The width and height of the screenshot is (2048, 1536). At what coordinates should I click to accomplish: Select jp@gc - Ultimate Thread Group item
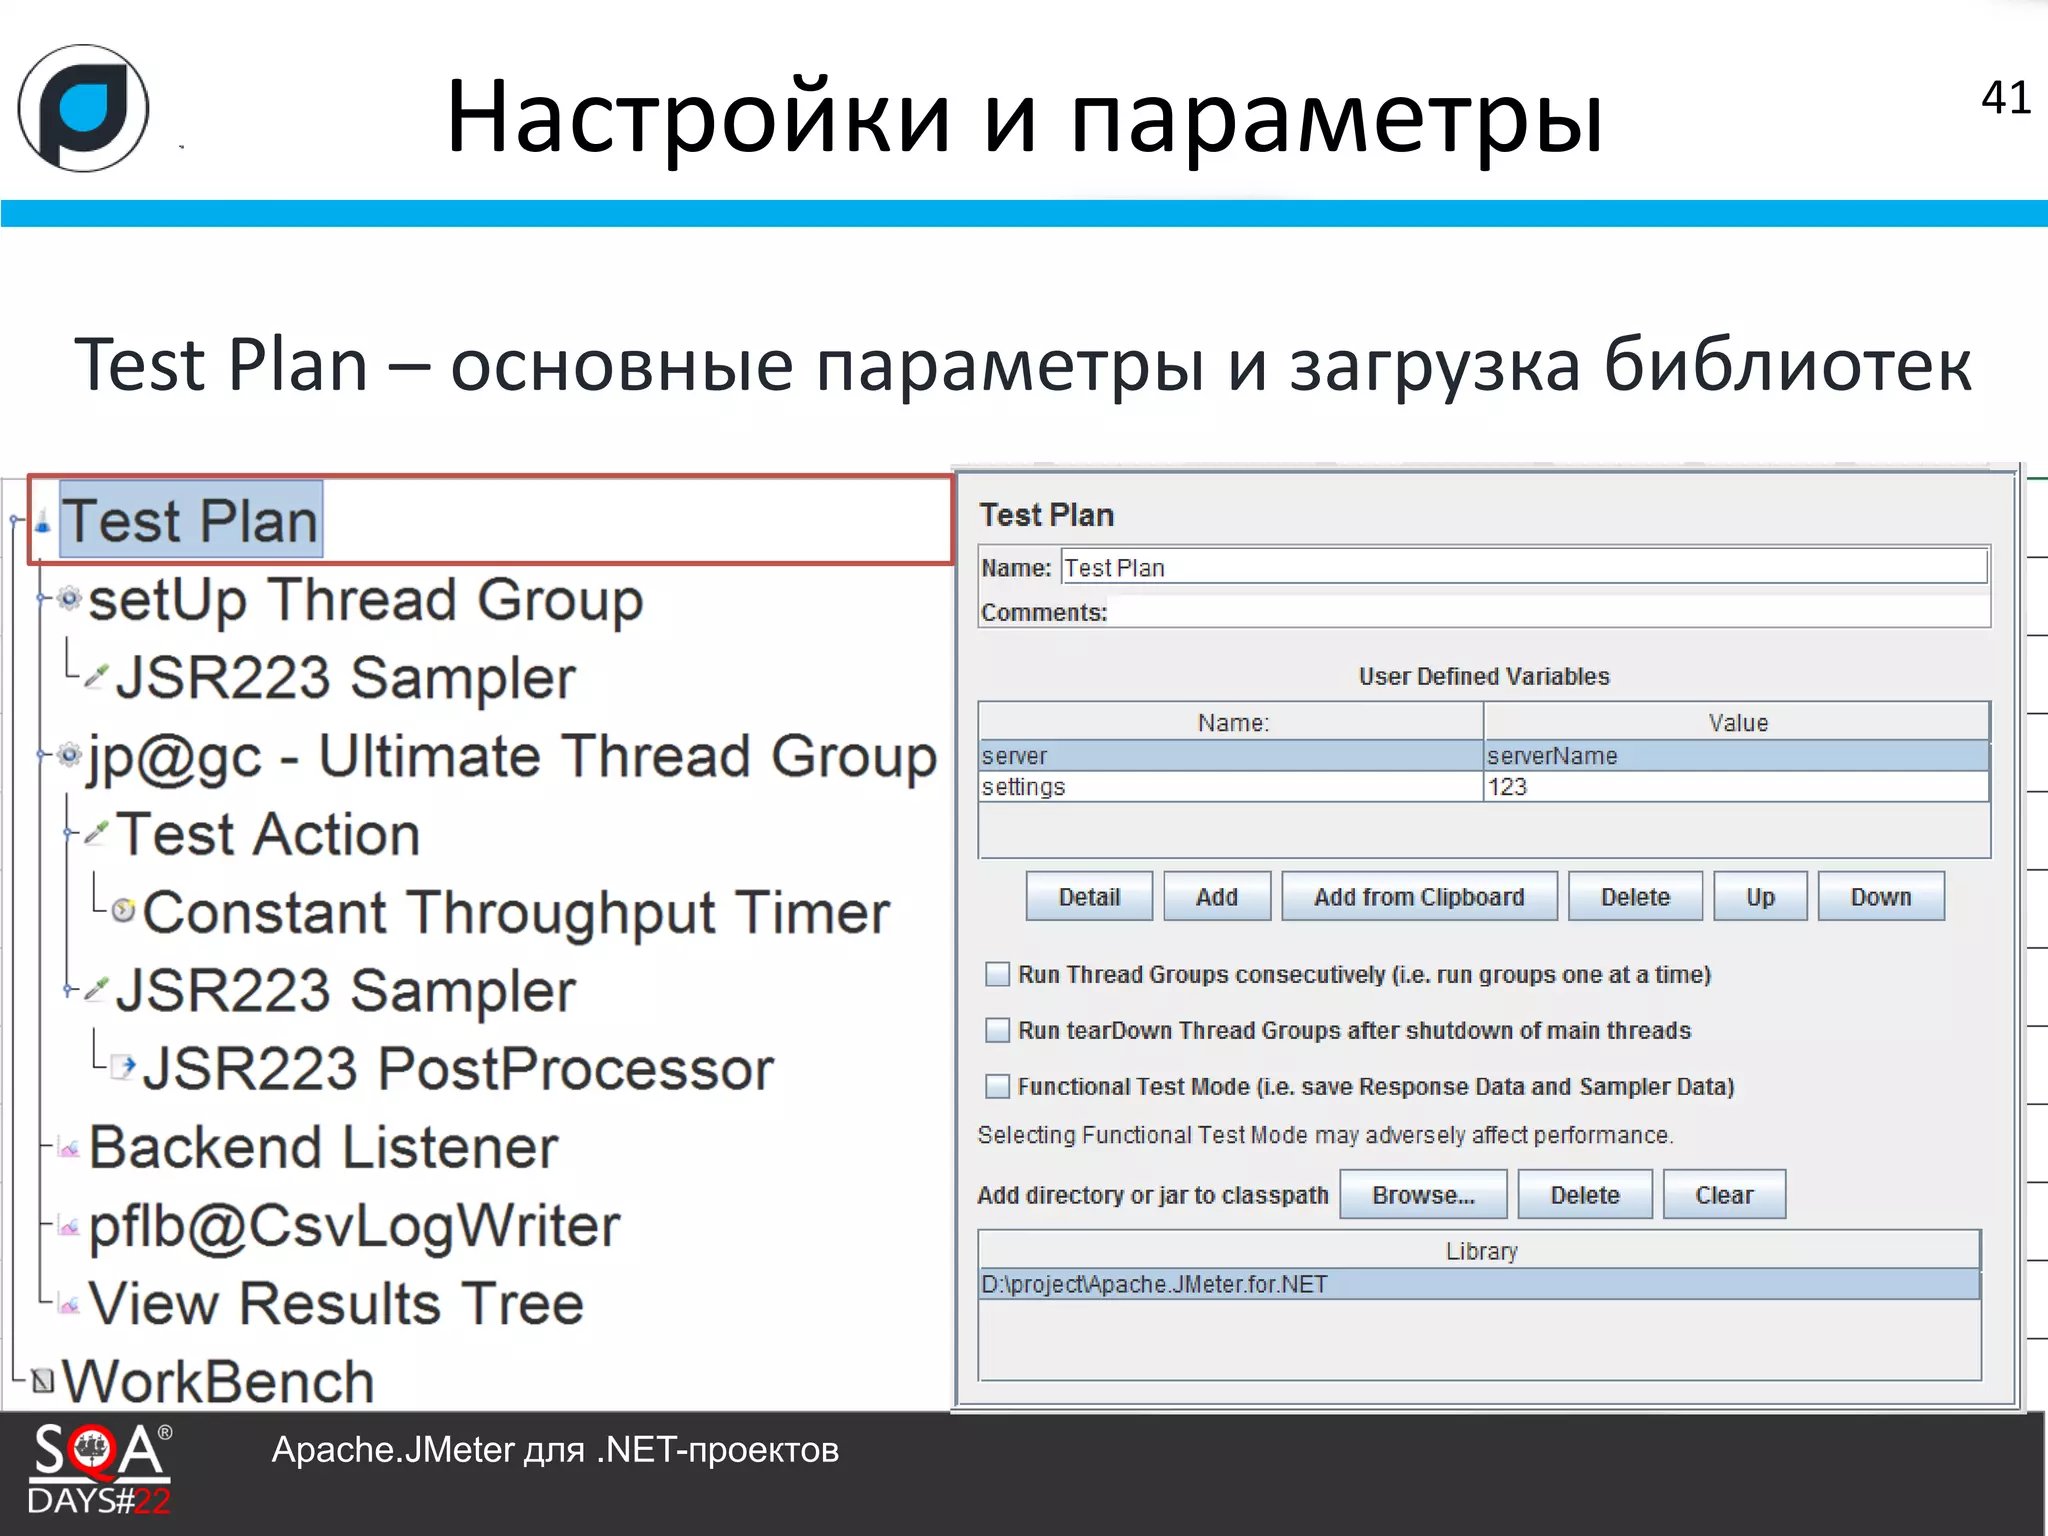(x=512, y=756)
